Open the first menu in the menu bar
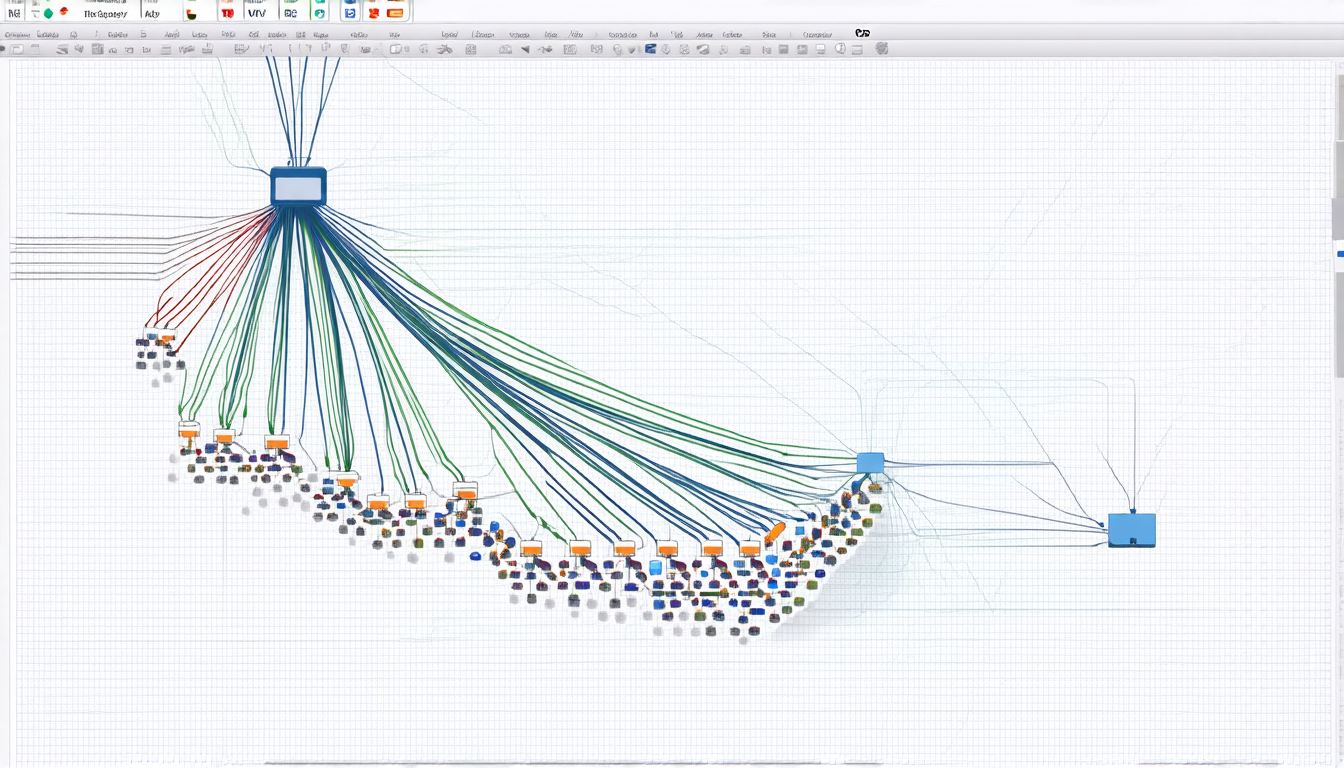This screenshot has height=768, width=1344. (x=16, y=34)
